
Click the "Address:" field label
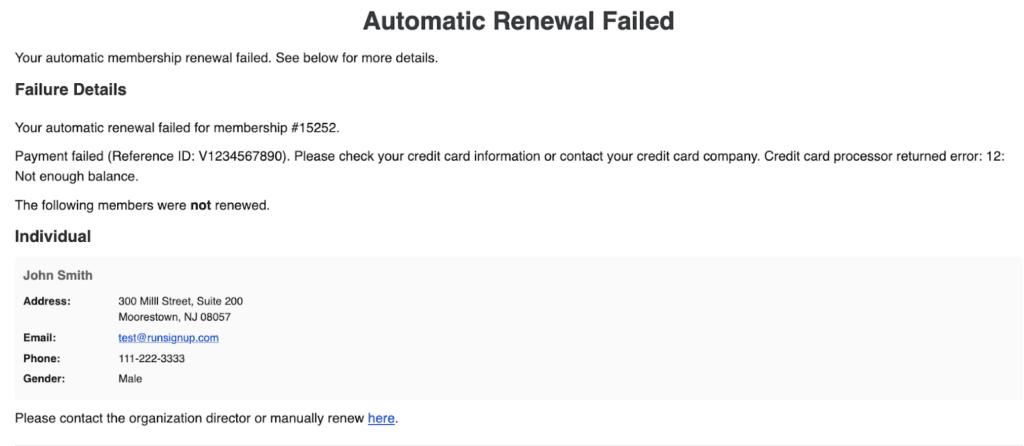[x=47, y=301]
